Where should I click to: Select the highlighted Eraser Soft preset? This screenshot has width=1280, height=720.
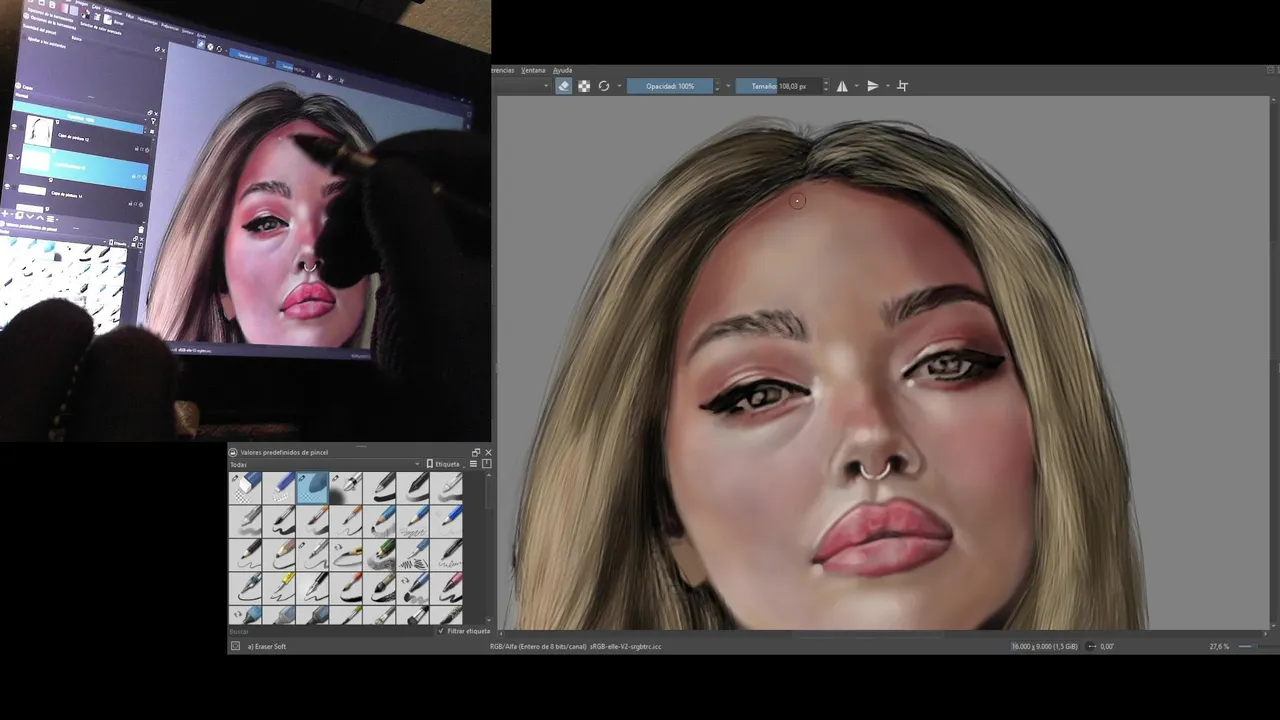(x=312, y=487)
